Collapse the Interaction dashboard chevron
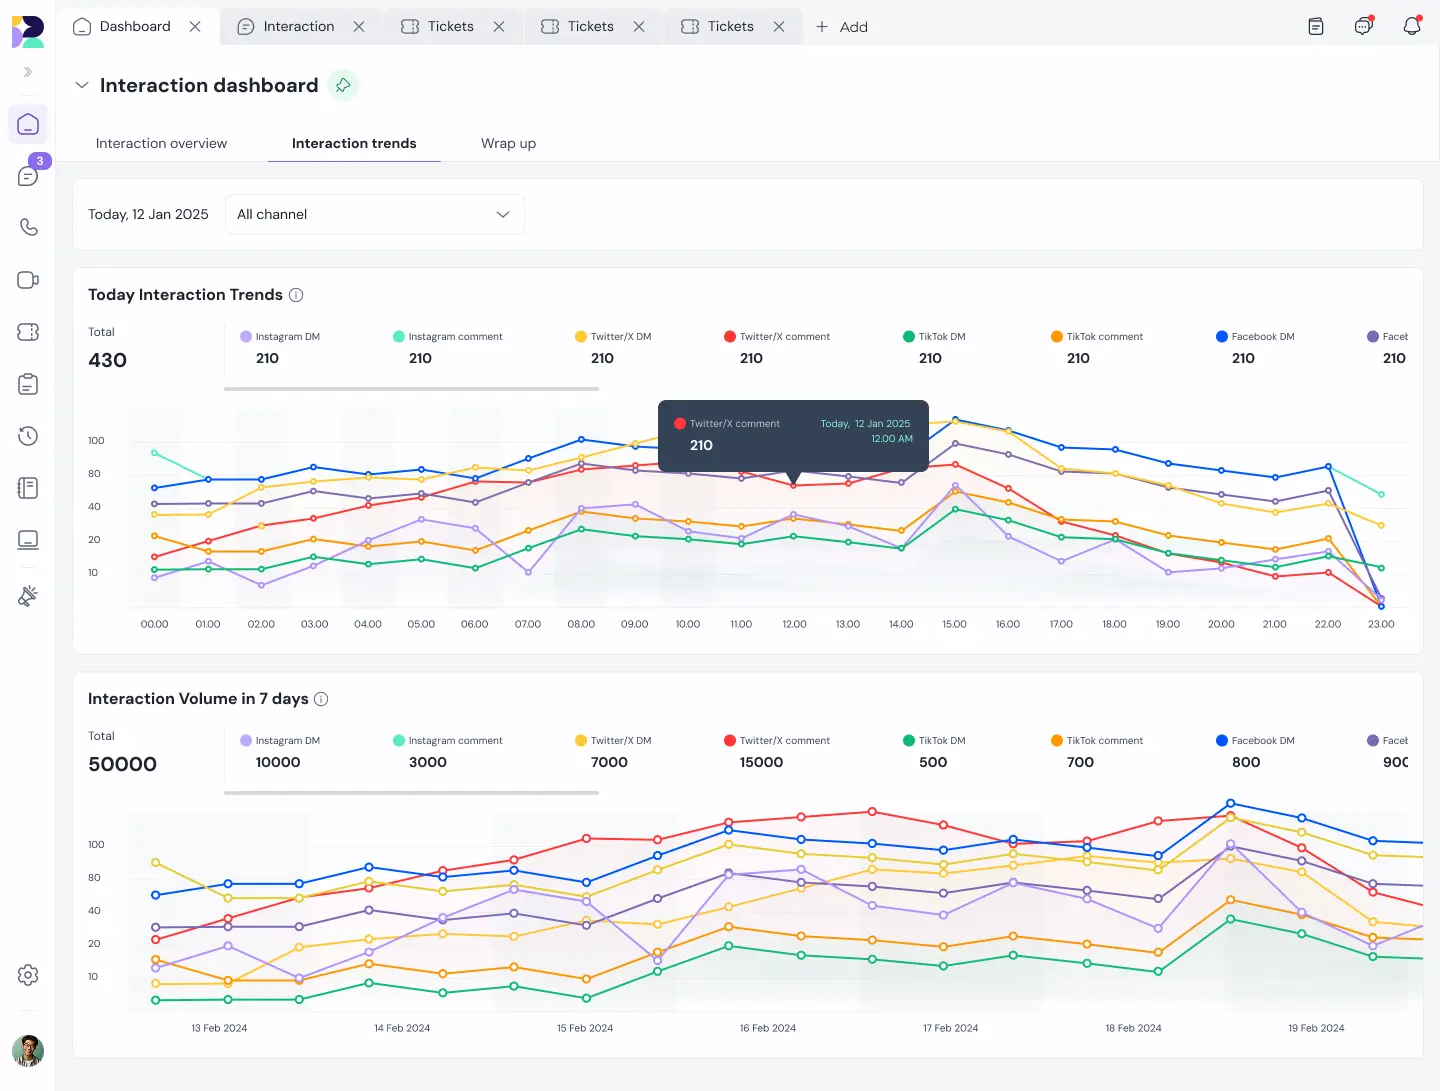Viewport: 1440px width, 1091px height. click(82, 85)
